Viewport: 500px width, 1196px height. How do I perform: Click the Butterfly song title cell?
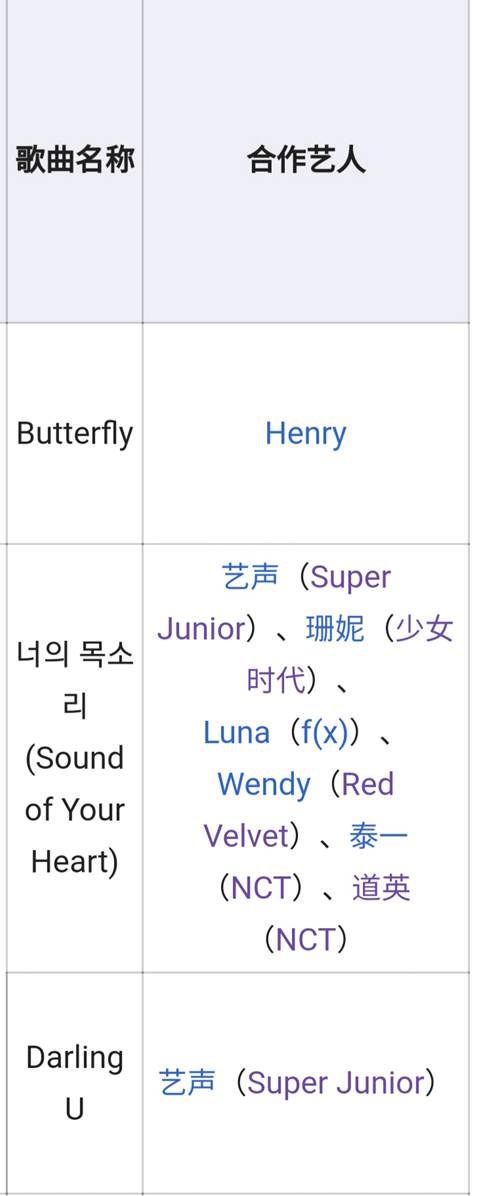75,434
